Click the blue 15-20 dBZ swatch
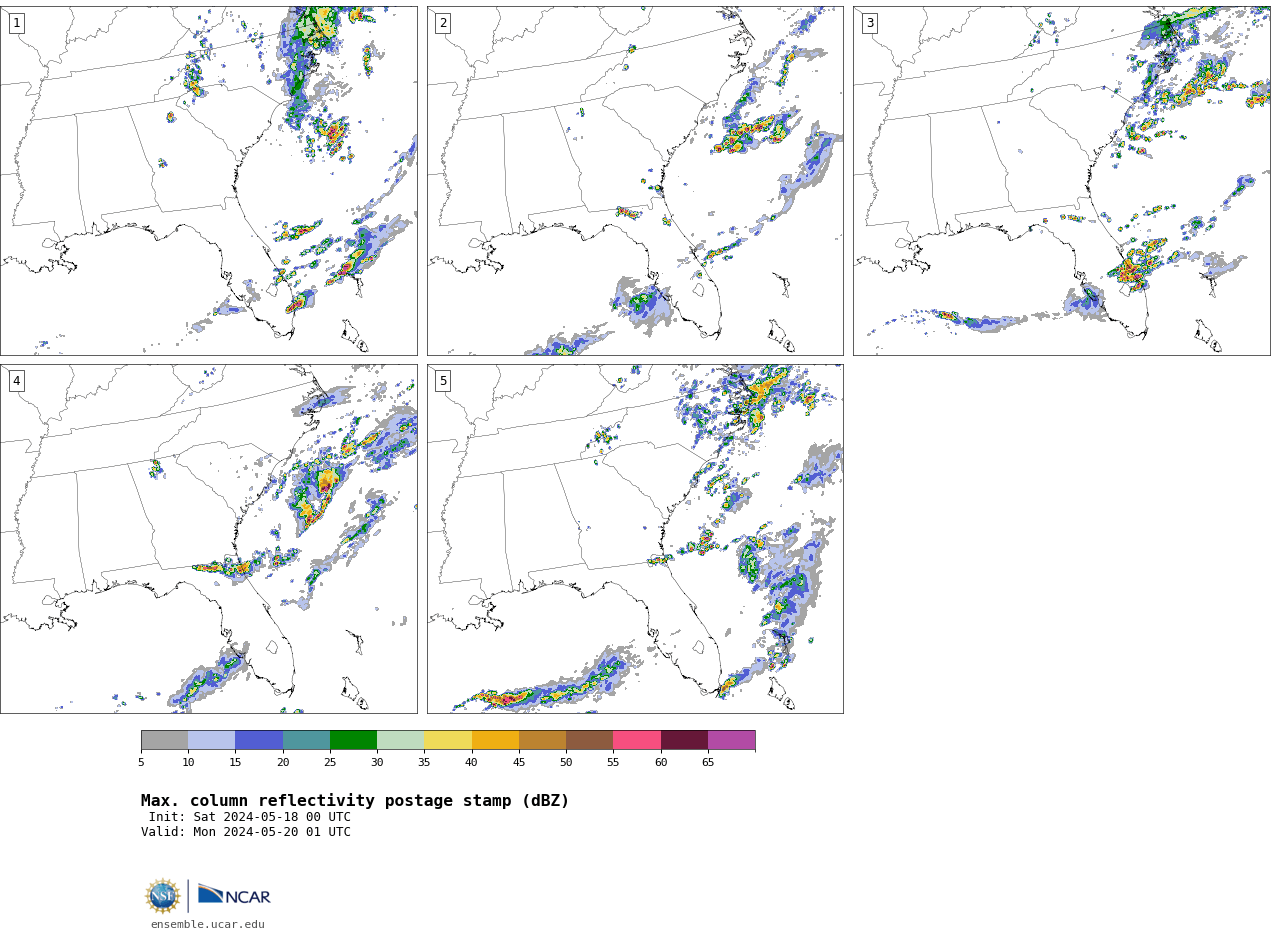Image resolution: width=1280 pixels, height=936 pixels. (x=259, y=740)
